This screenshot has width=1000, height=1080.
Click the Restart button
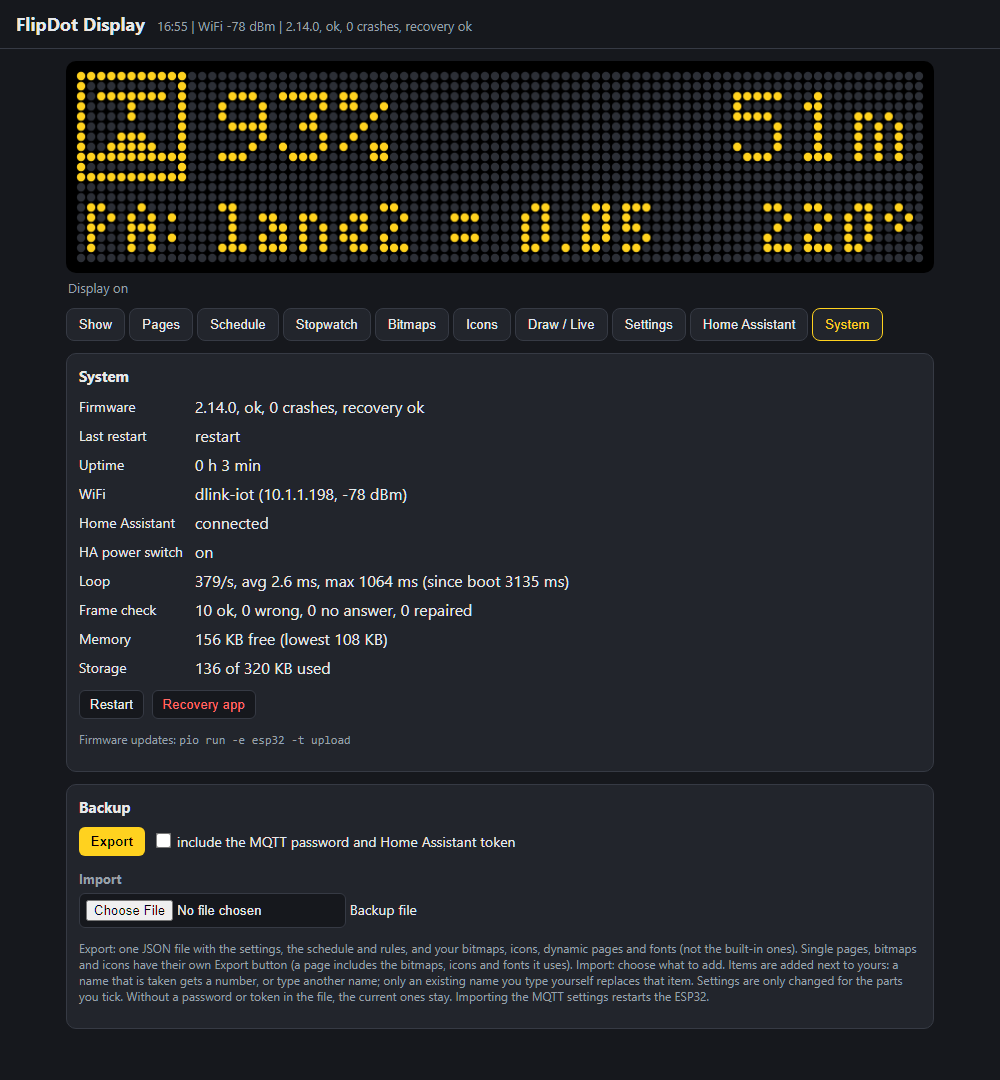112,705
